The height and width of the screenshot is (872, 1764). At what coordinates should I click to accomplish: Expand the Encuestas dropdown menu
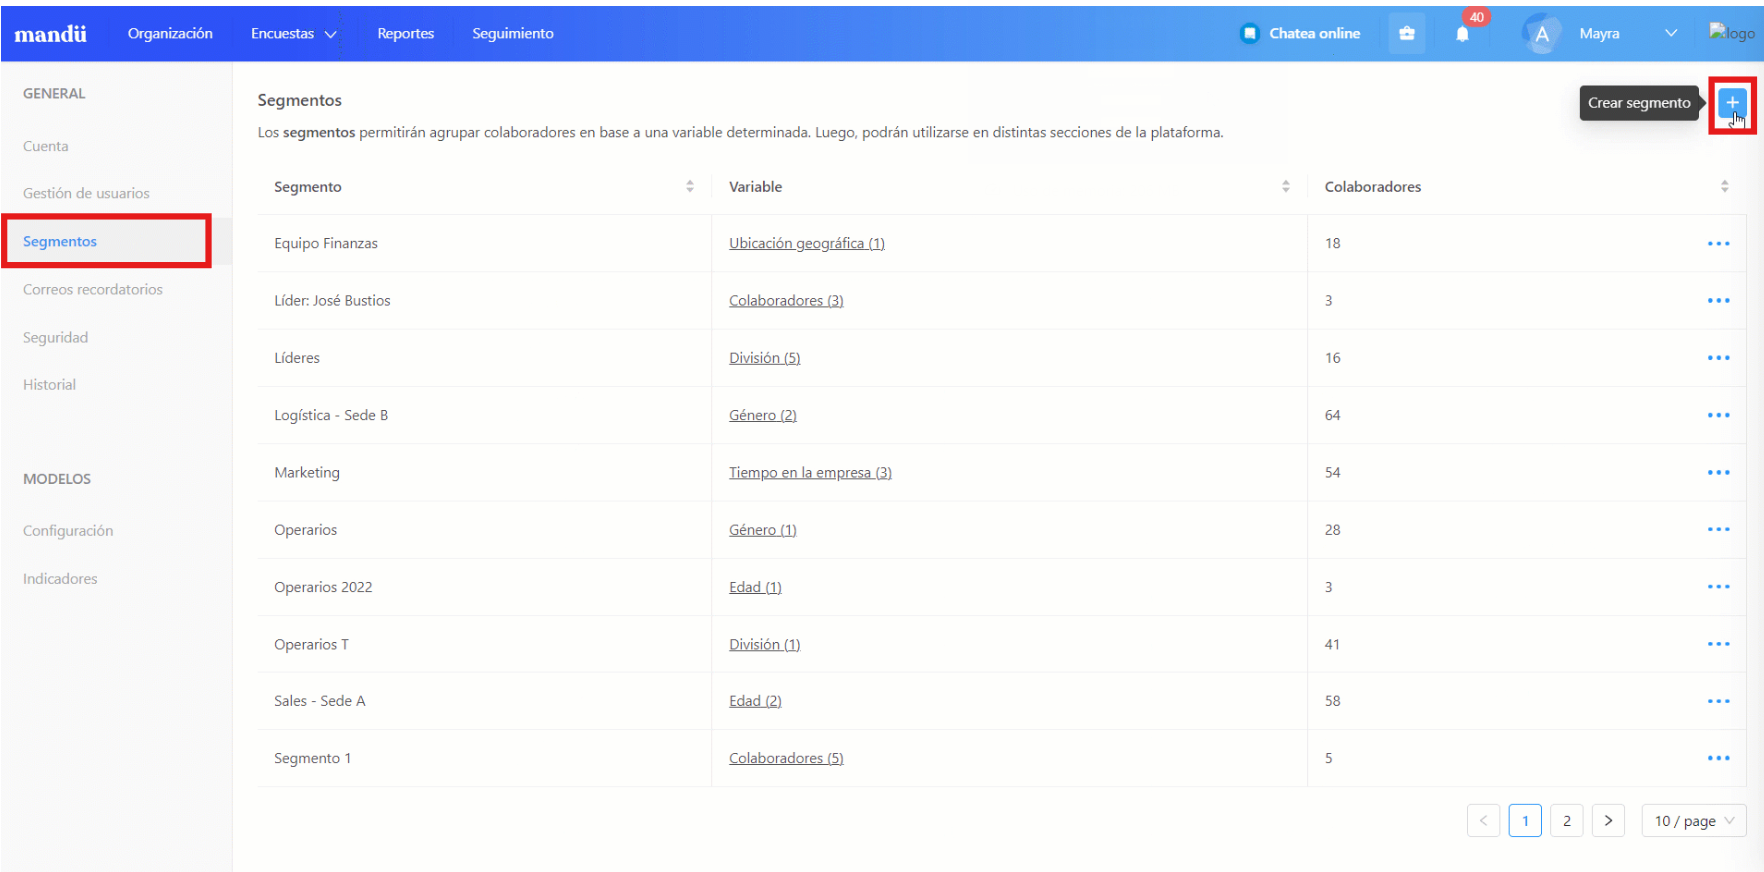tap(294, 34)
